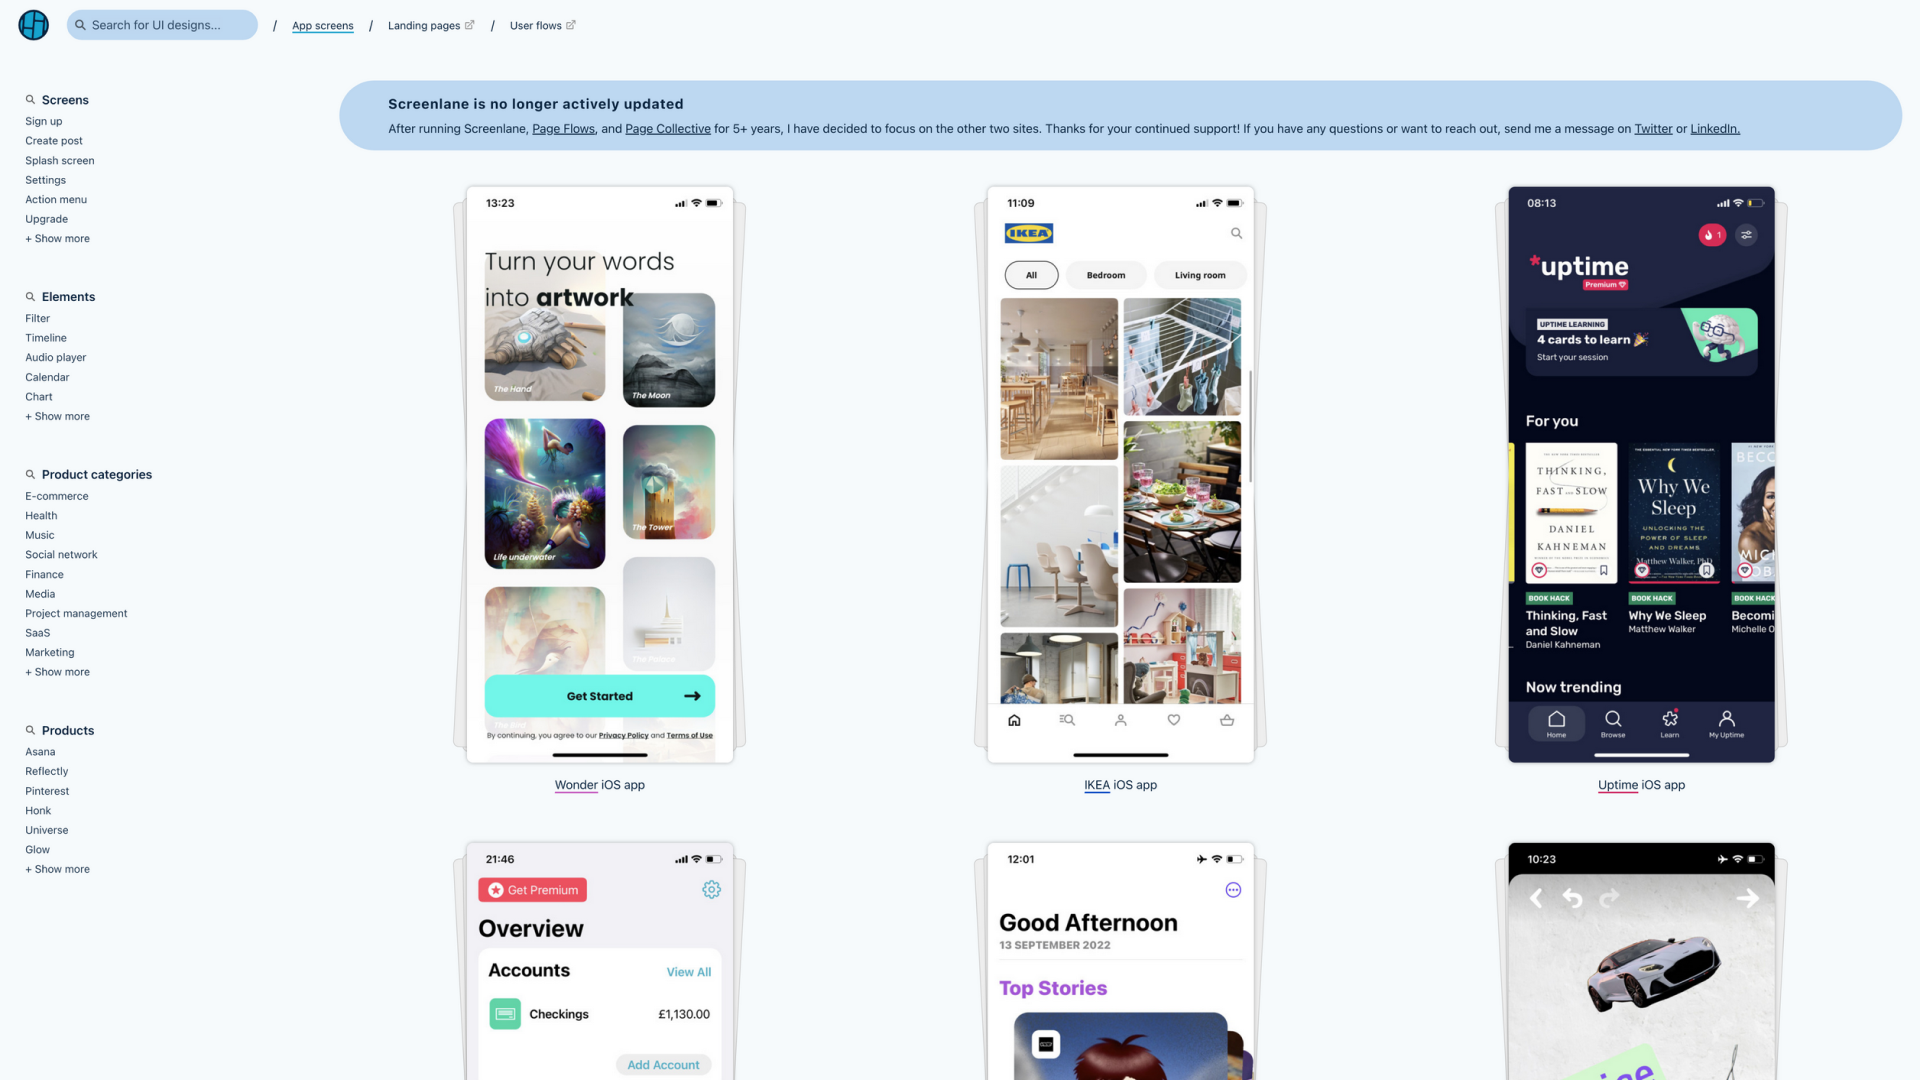1920x1080 pixels.
Task: Click the Search for UI designs field
Action: 162,25
